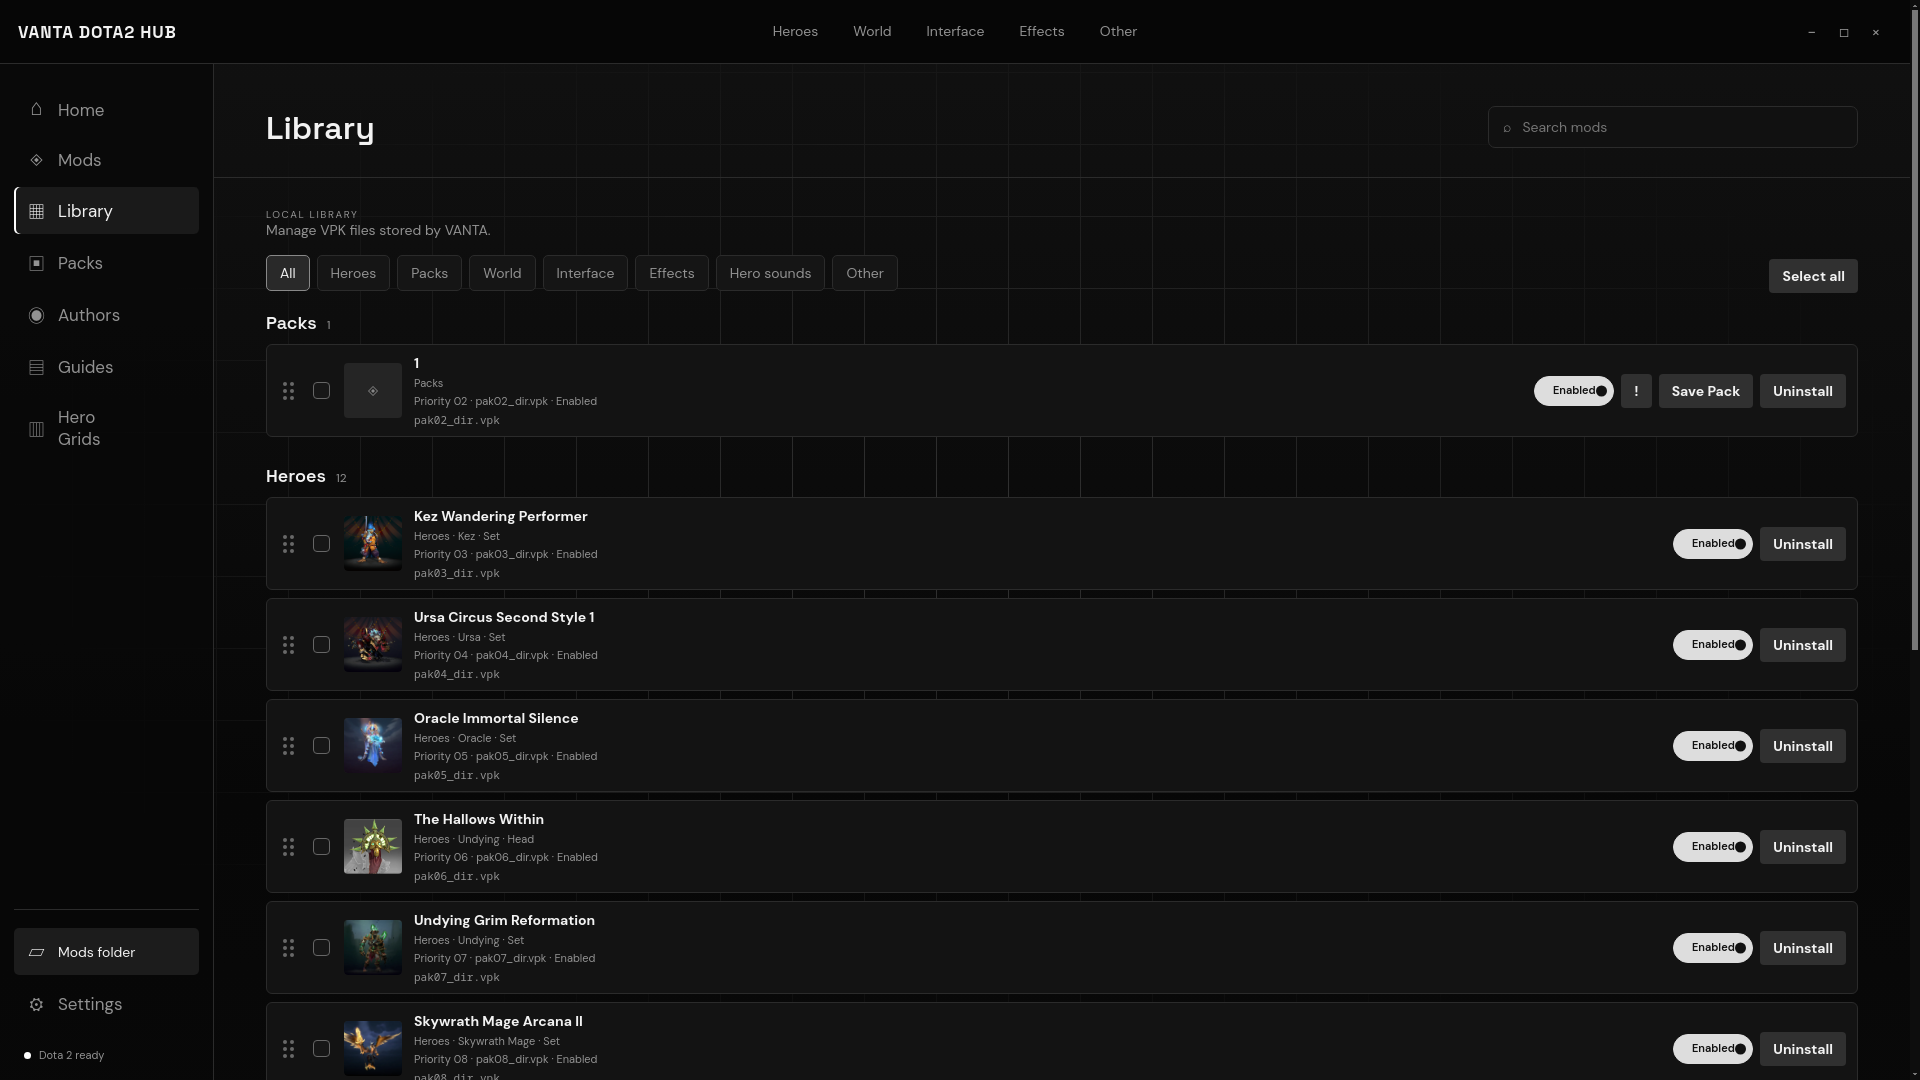1920x1080 pixels.
Task: Switch to the All filter tab
Action: tap(288, 273)
